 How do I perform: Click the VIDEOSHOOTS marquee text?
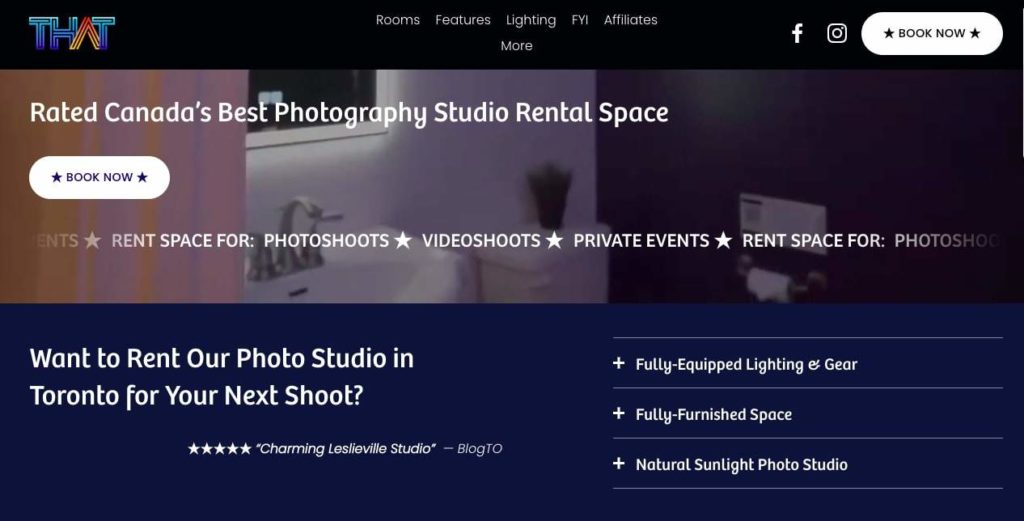[x=481, y=241]
